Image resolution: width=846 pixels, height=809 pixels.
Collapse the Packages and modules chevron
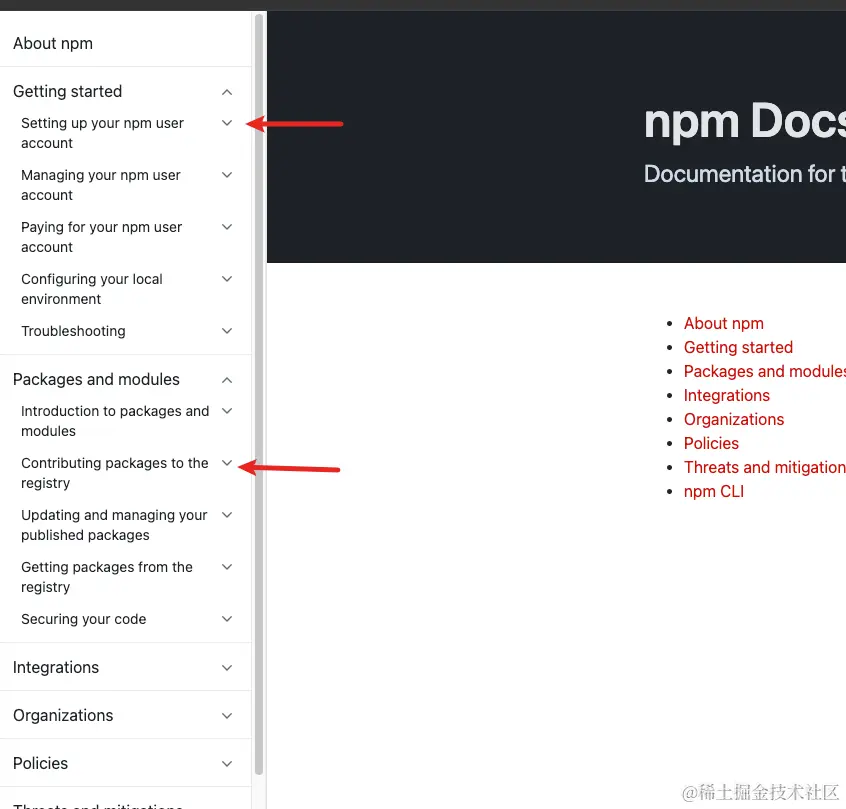click(x=227, y=380)
